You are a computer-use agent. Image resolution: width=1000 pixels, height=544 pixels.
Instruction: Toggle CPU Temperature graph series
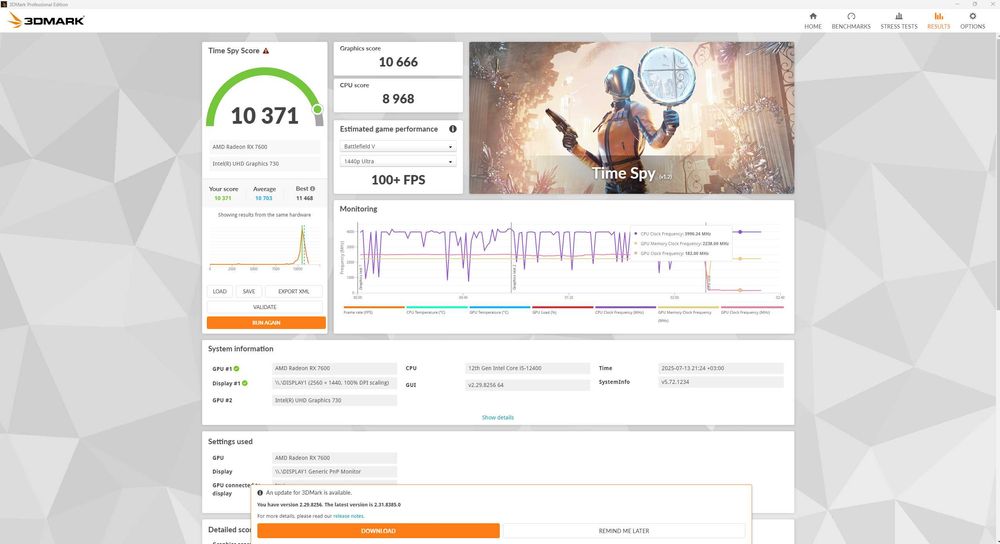pos(437,310)
